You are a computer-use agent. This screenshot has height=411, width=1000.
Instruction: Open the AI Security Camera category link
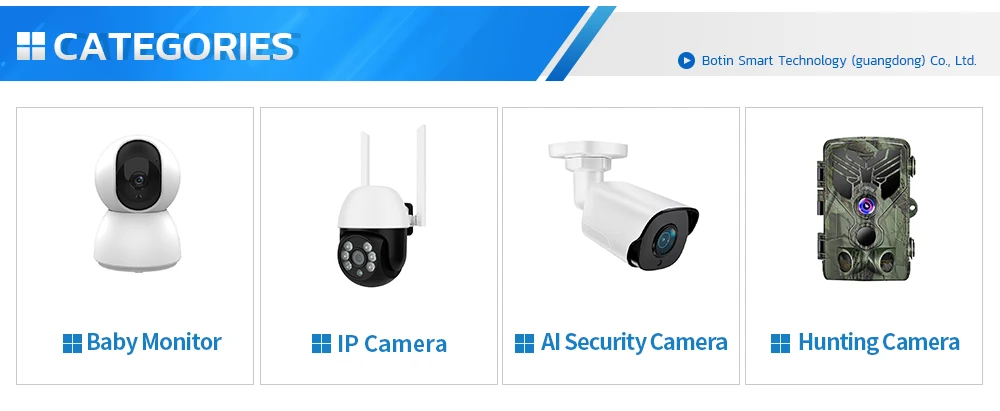point(634,343)
